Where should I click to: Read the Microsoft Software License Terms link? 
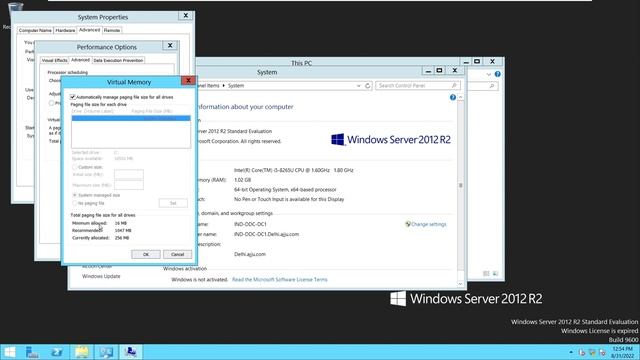coord(280,280)
